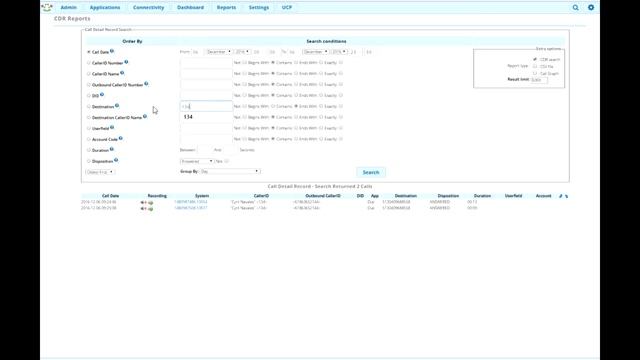Open the gear settings icon in top bar
640x360 pixels.
[591, 7]
